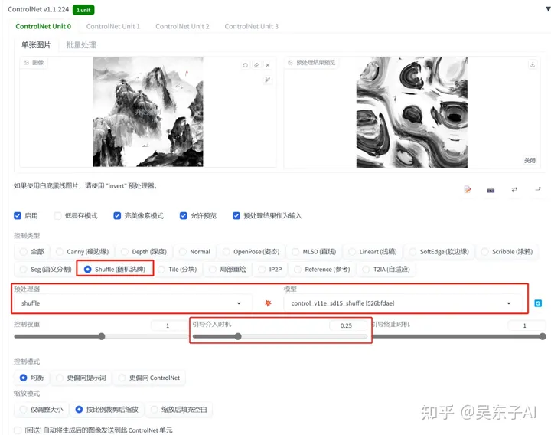
Task: Open the control_v11e_sd15_shuffle model dropdown
Action: (402, 303)
